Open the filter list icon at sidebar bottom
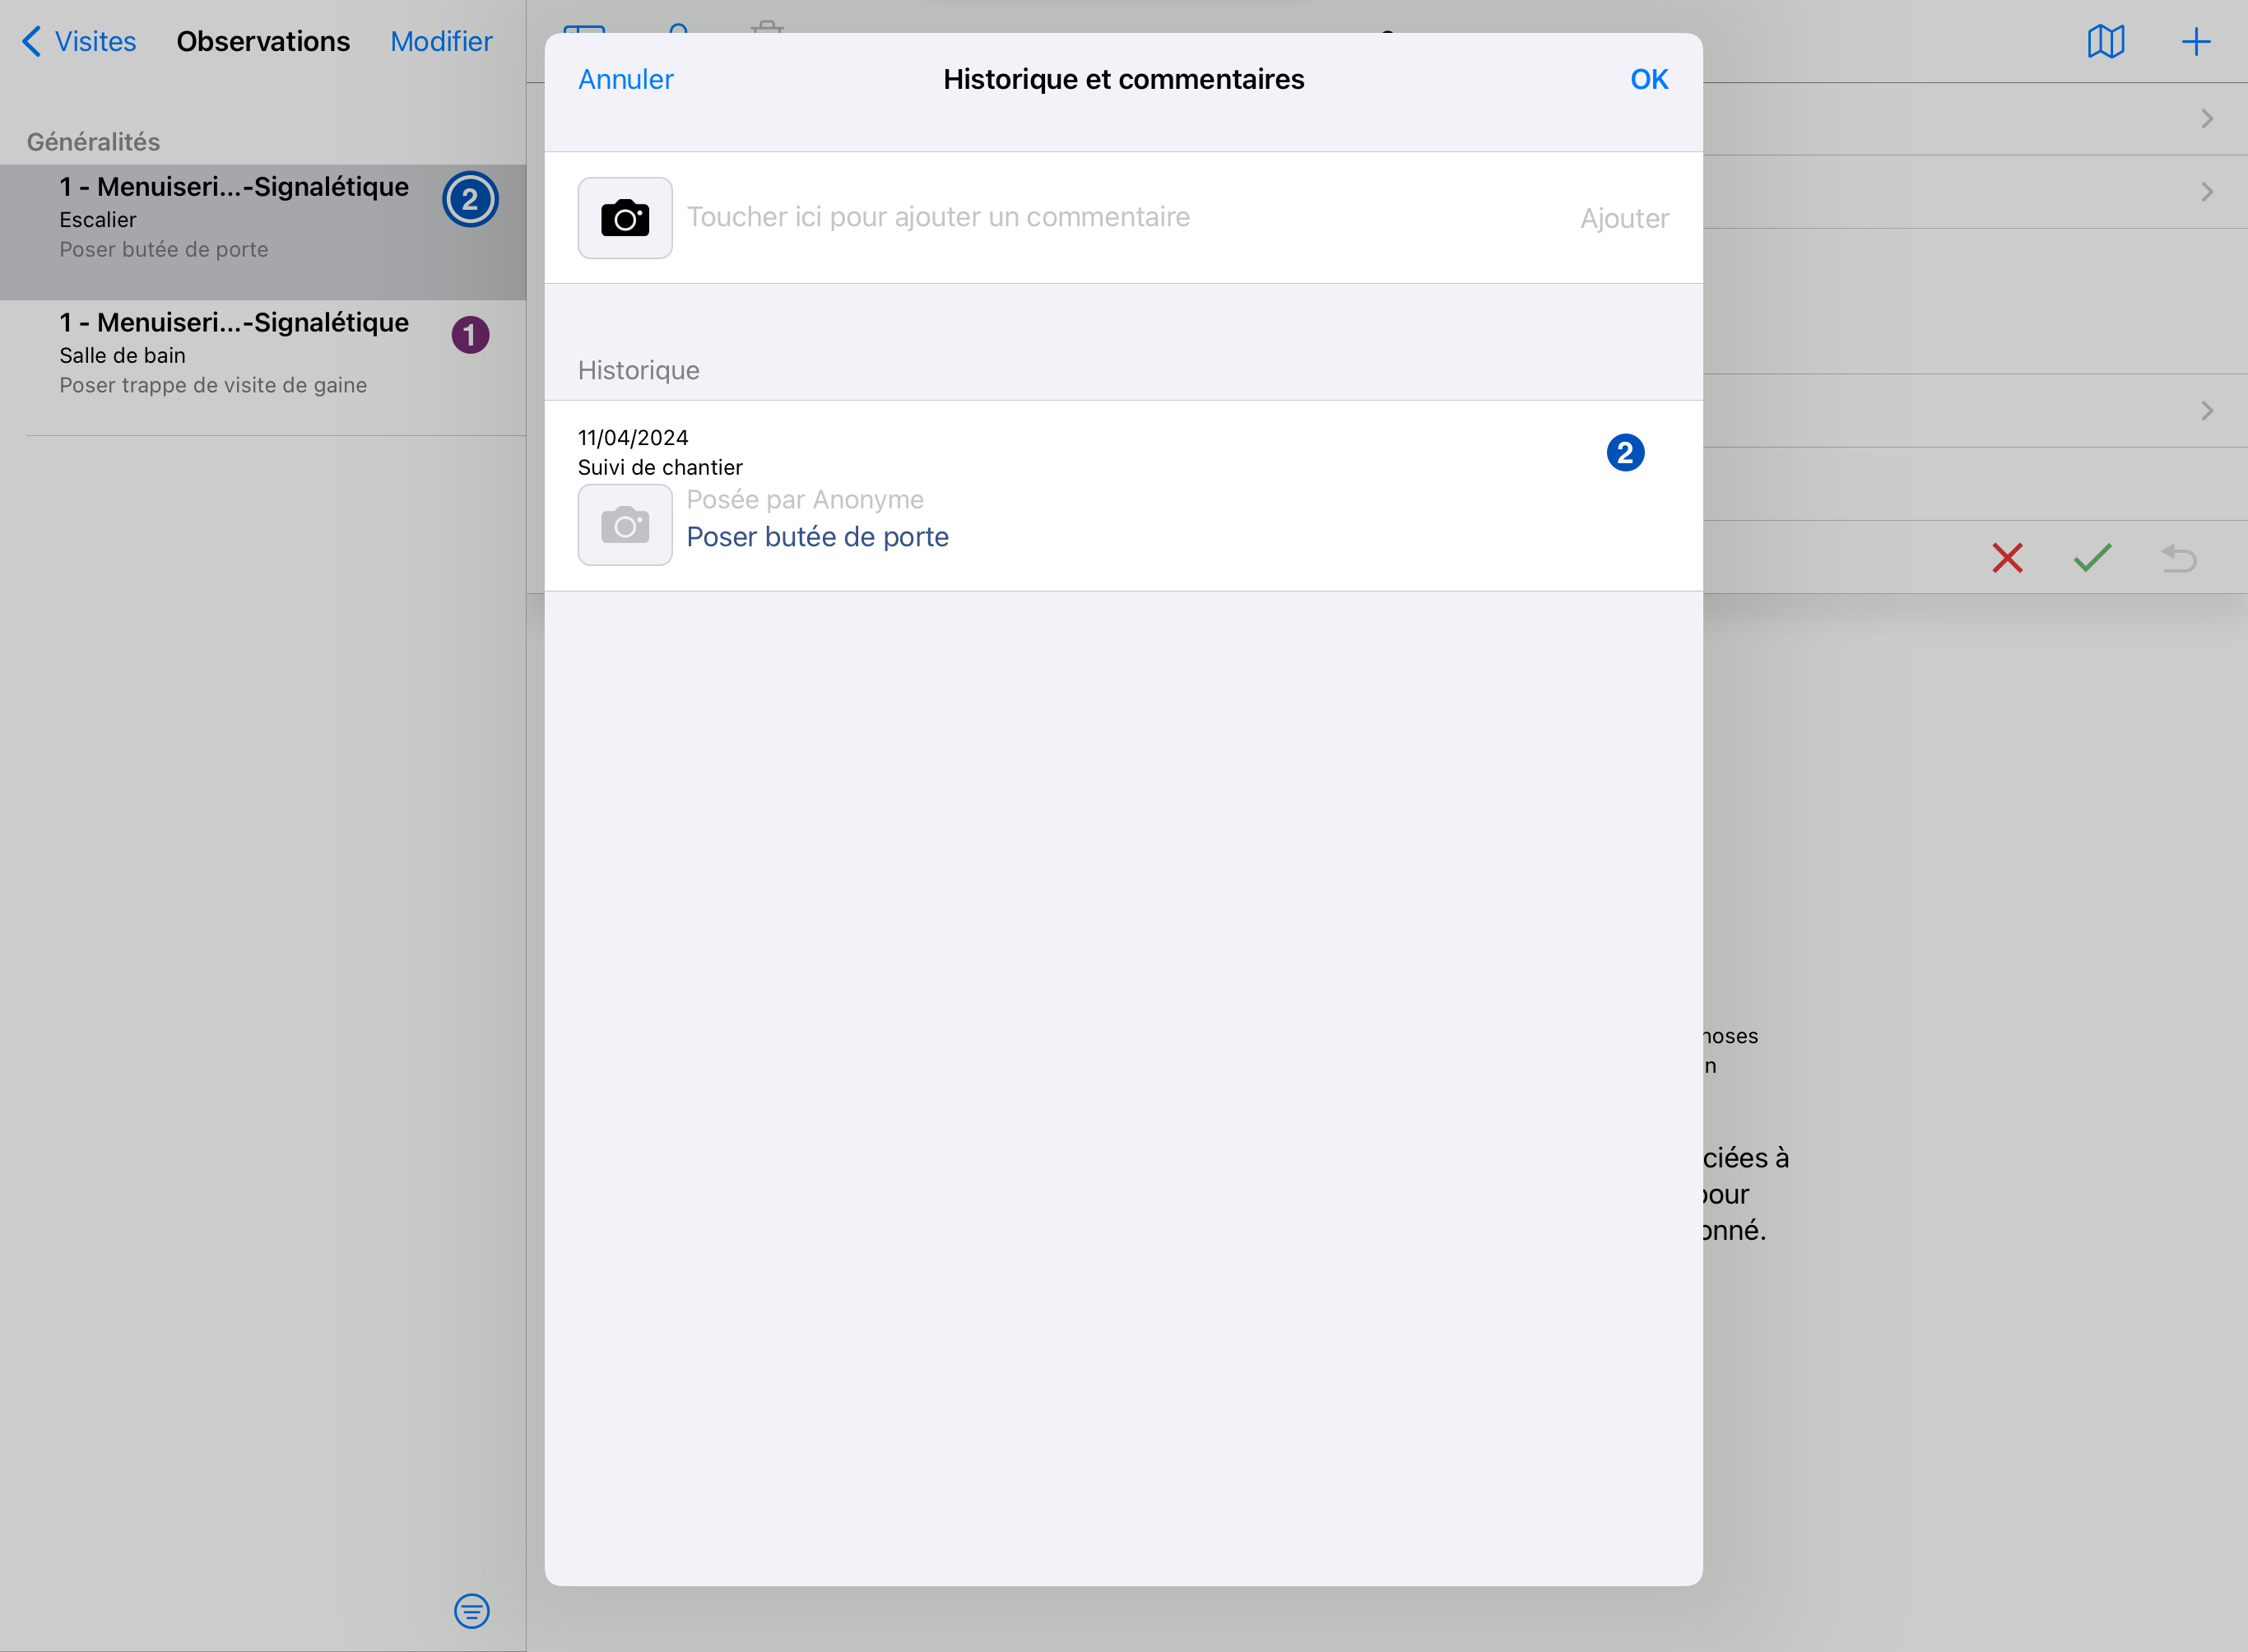Image resolution: width=2248 pixels, height=1652 pixels. coord(471,1611)
